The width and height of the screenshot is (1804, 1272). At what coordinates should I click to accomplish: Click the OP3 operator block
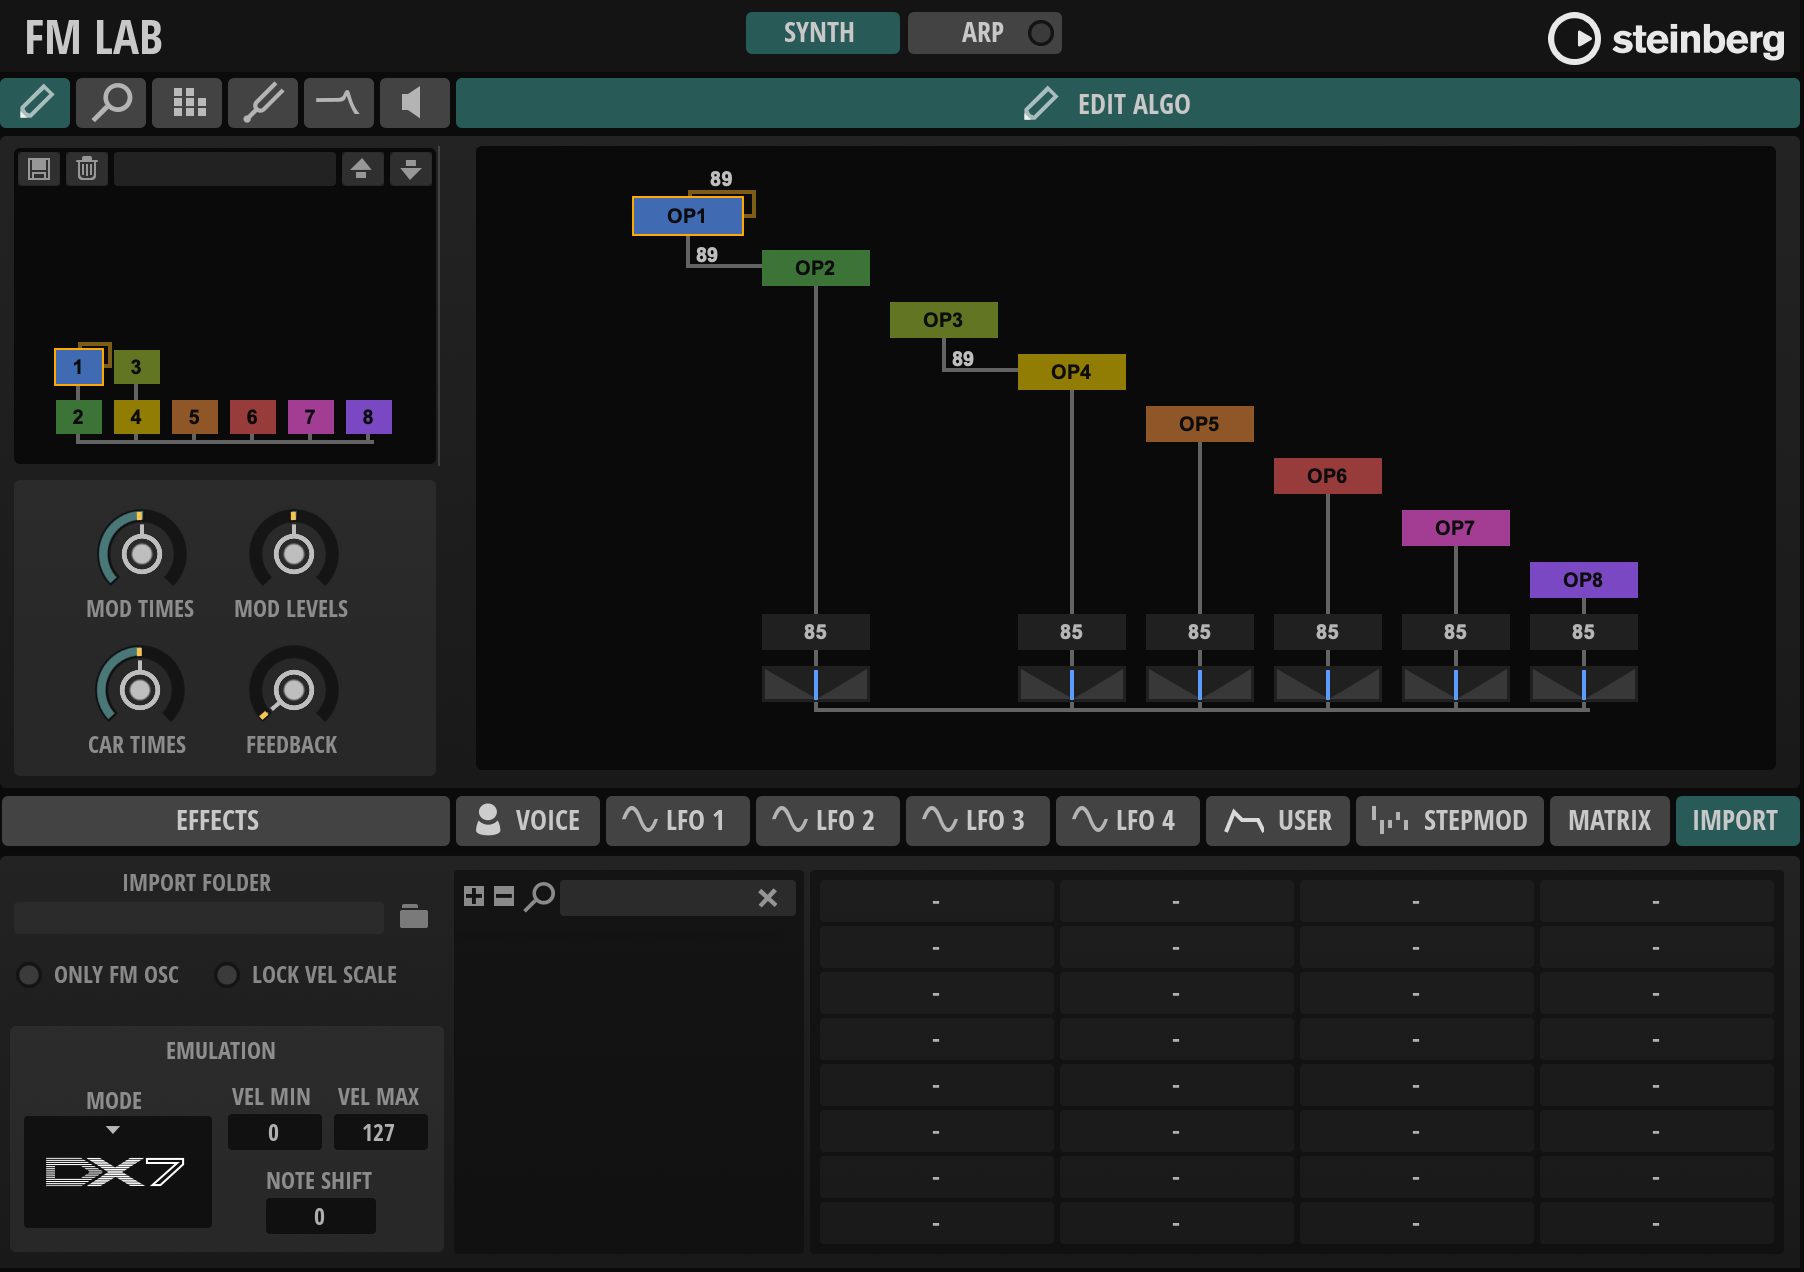click(x=943, y=320)
